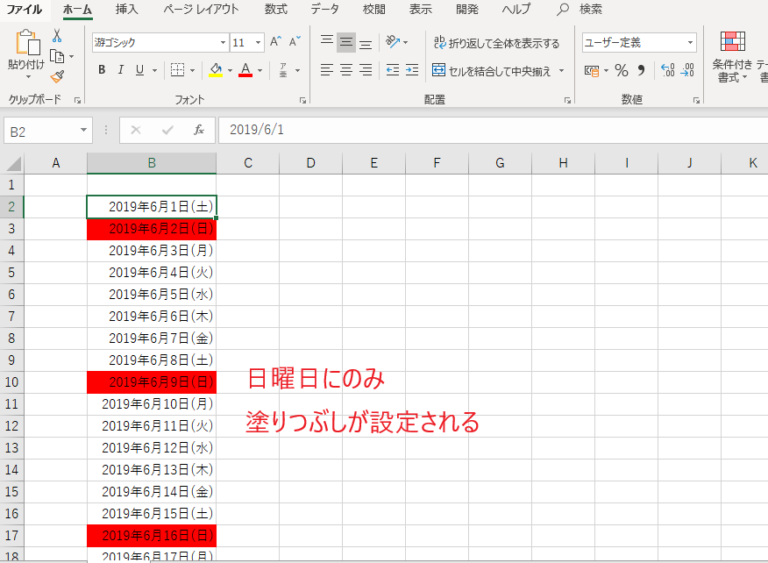Select top vertical alignment
The height and width of the screenshot is (563, 768).
(x=327, y=42)
